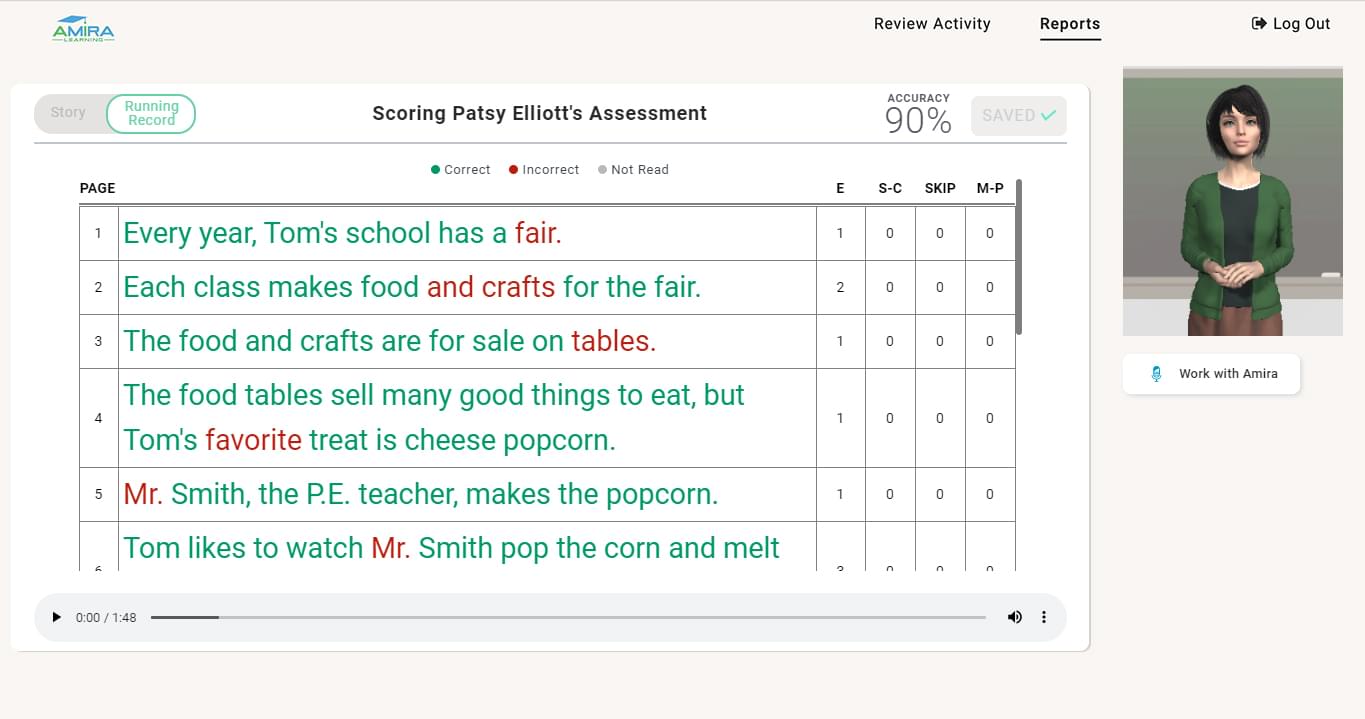Image resolution: width=1365 pixels, height=719 pixels.
Task: Click the Amira Learning logo
Action: click(83, 29)
